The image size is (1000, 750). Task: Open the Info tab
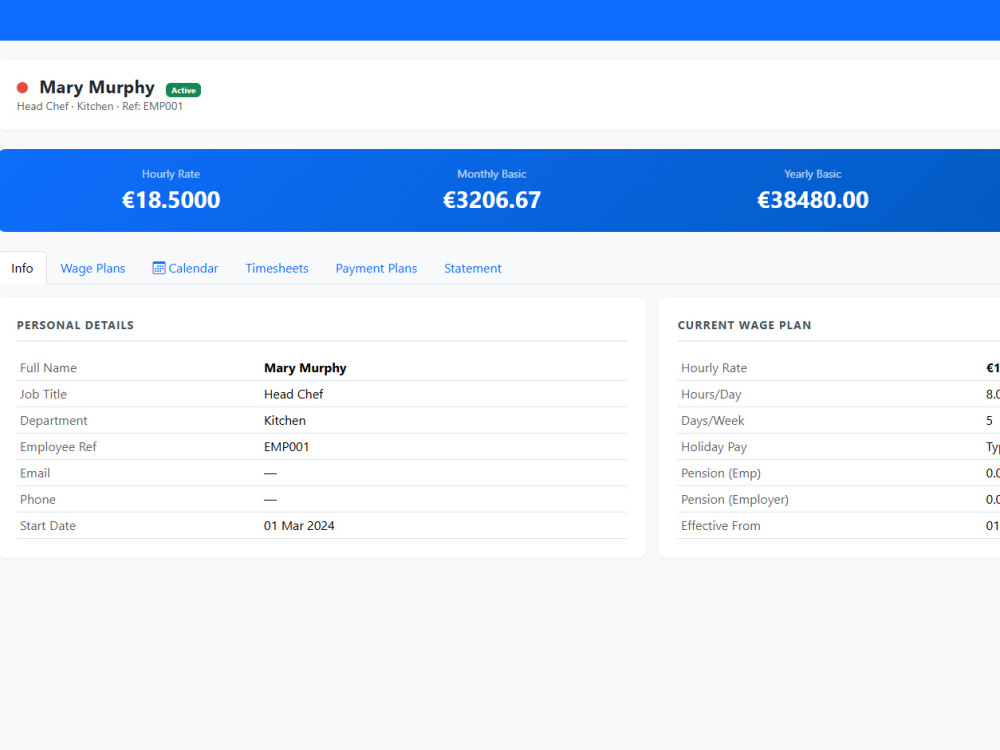point(22,268)
